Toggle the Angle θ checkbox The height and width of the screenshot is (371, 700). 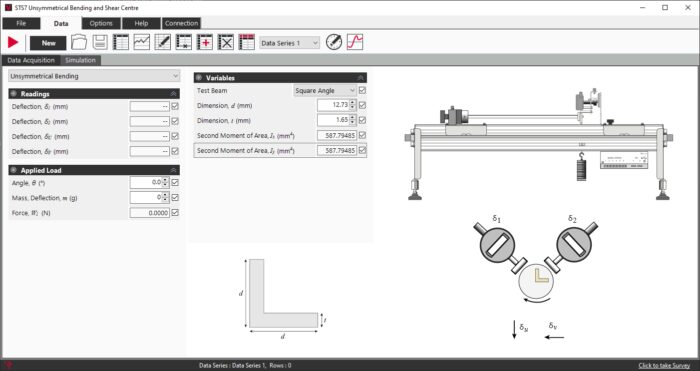pyautogui.click(x=175, y=182)
